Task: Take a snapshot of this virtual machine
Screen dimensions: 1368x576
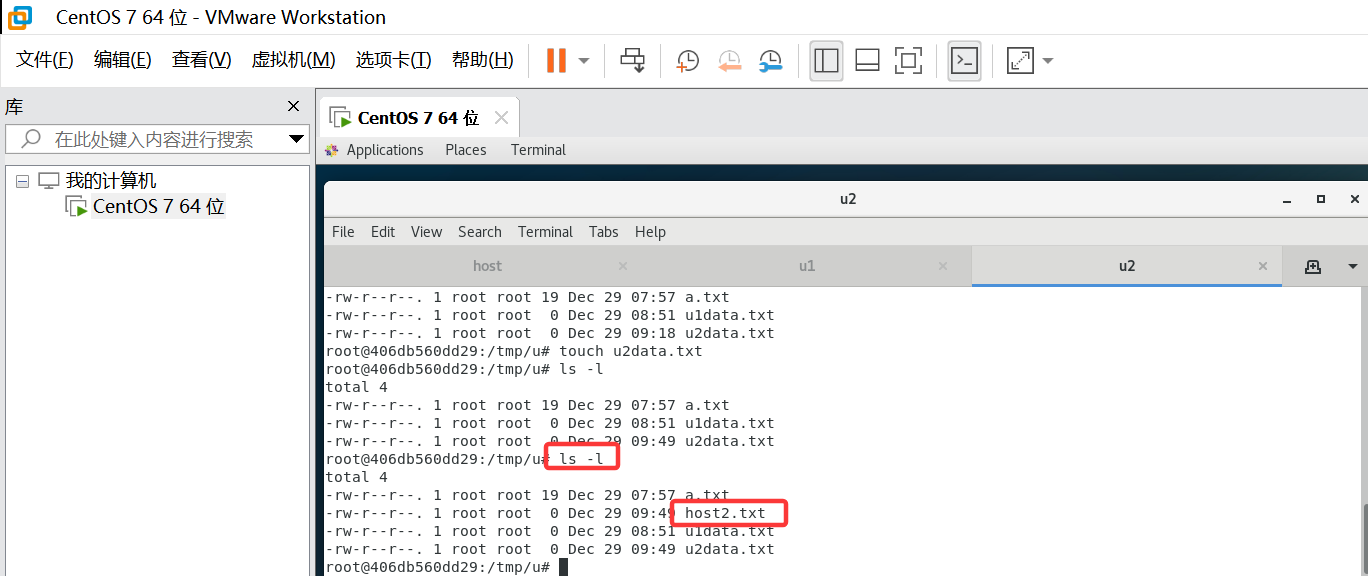Action: point(687,60)
